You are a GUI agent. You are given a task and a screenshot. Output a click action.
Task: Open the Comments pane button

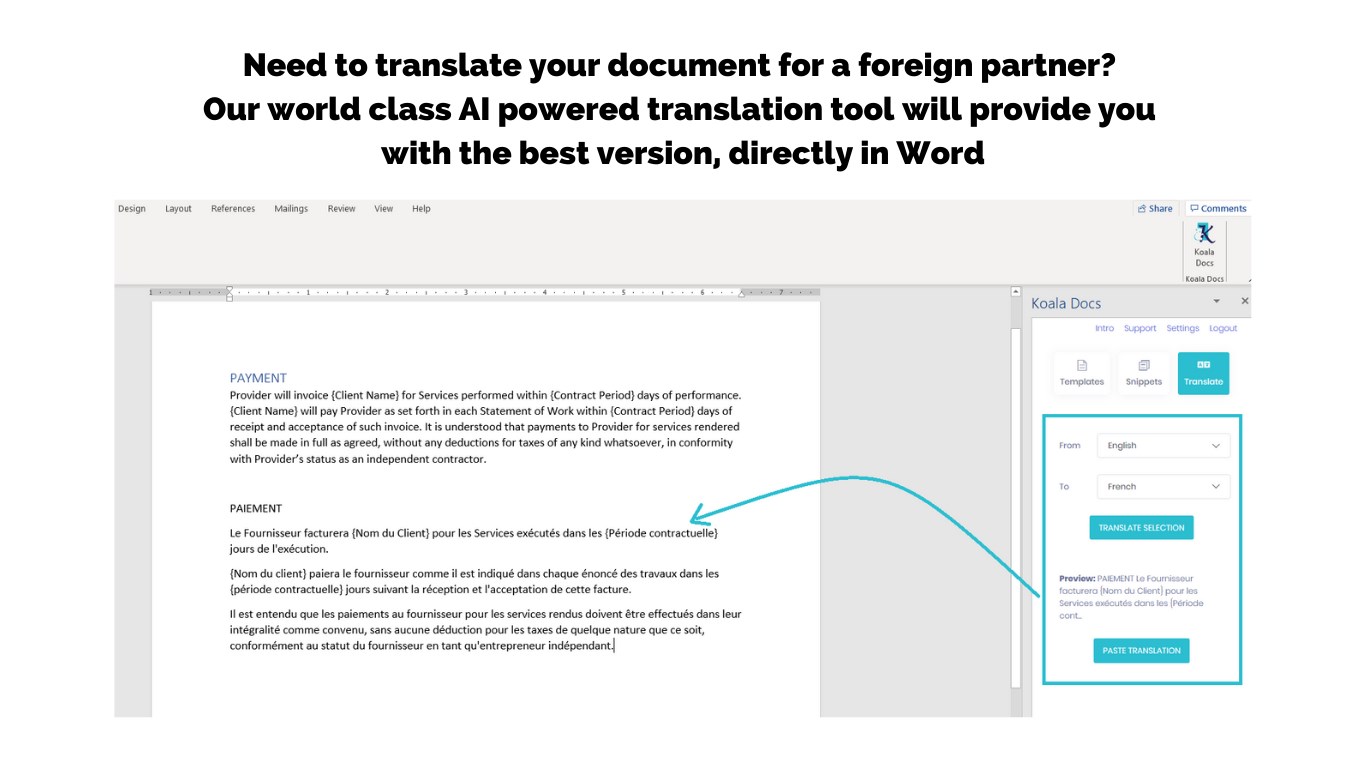pos(1218,209)
